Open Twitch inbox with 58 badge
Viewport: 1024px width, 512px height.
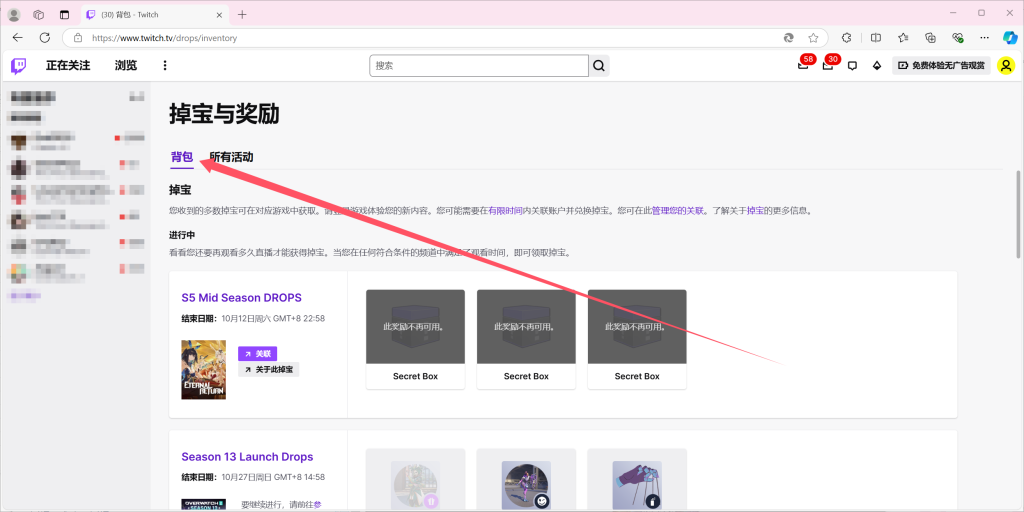(x=803, y=65)
